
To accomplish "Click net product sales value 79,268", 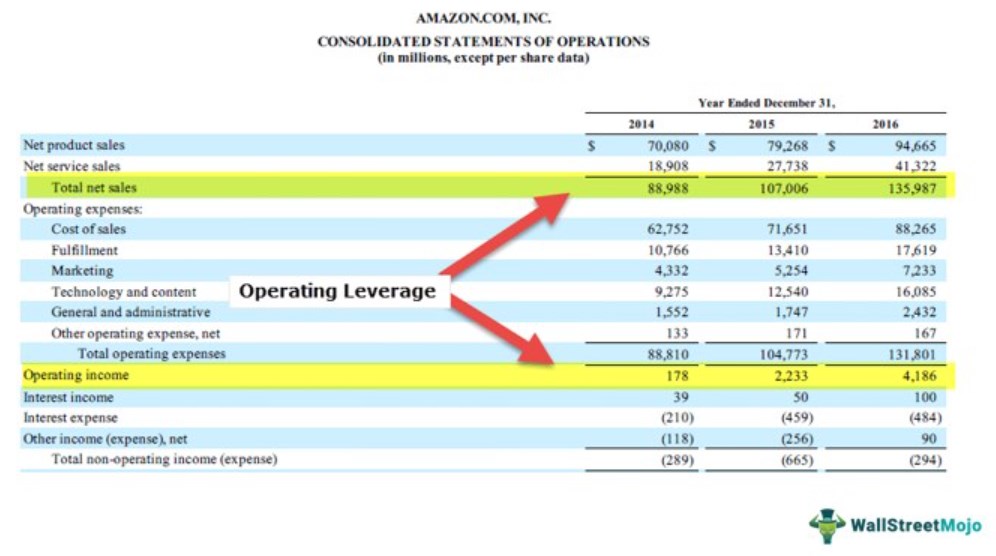I will pyautogui.click(x=788, y=146).
